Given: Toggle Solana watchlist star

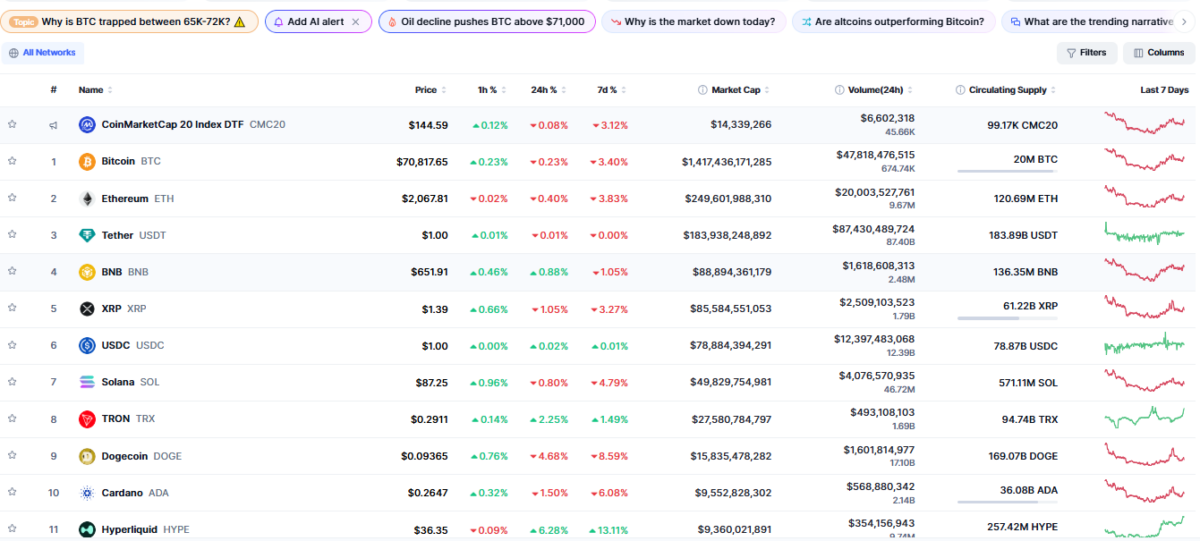Looking at the screenshot, I should (12, 381).
